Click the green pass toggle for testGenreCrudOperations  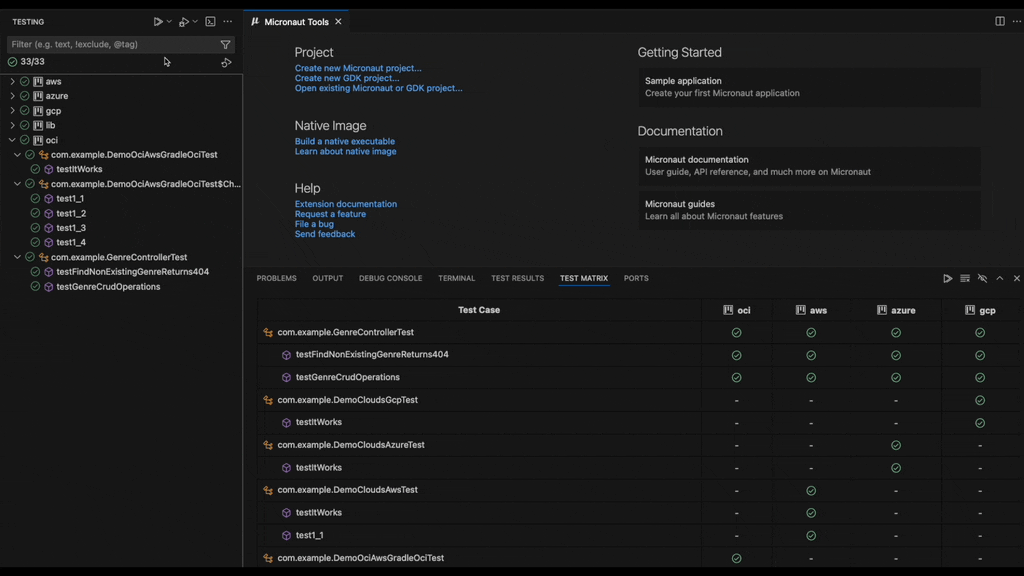737,377
